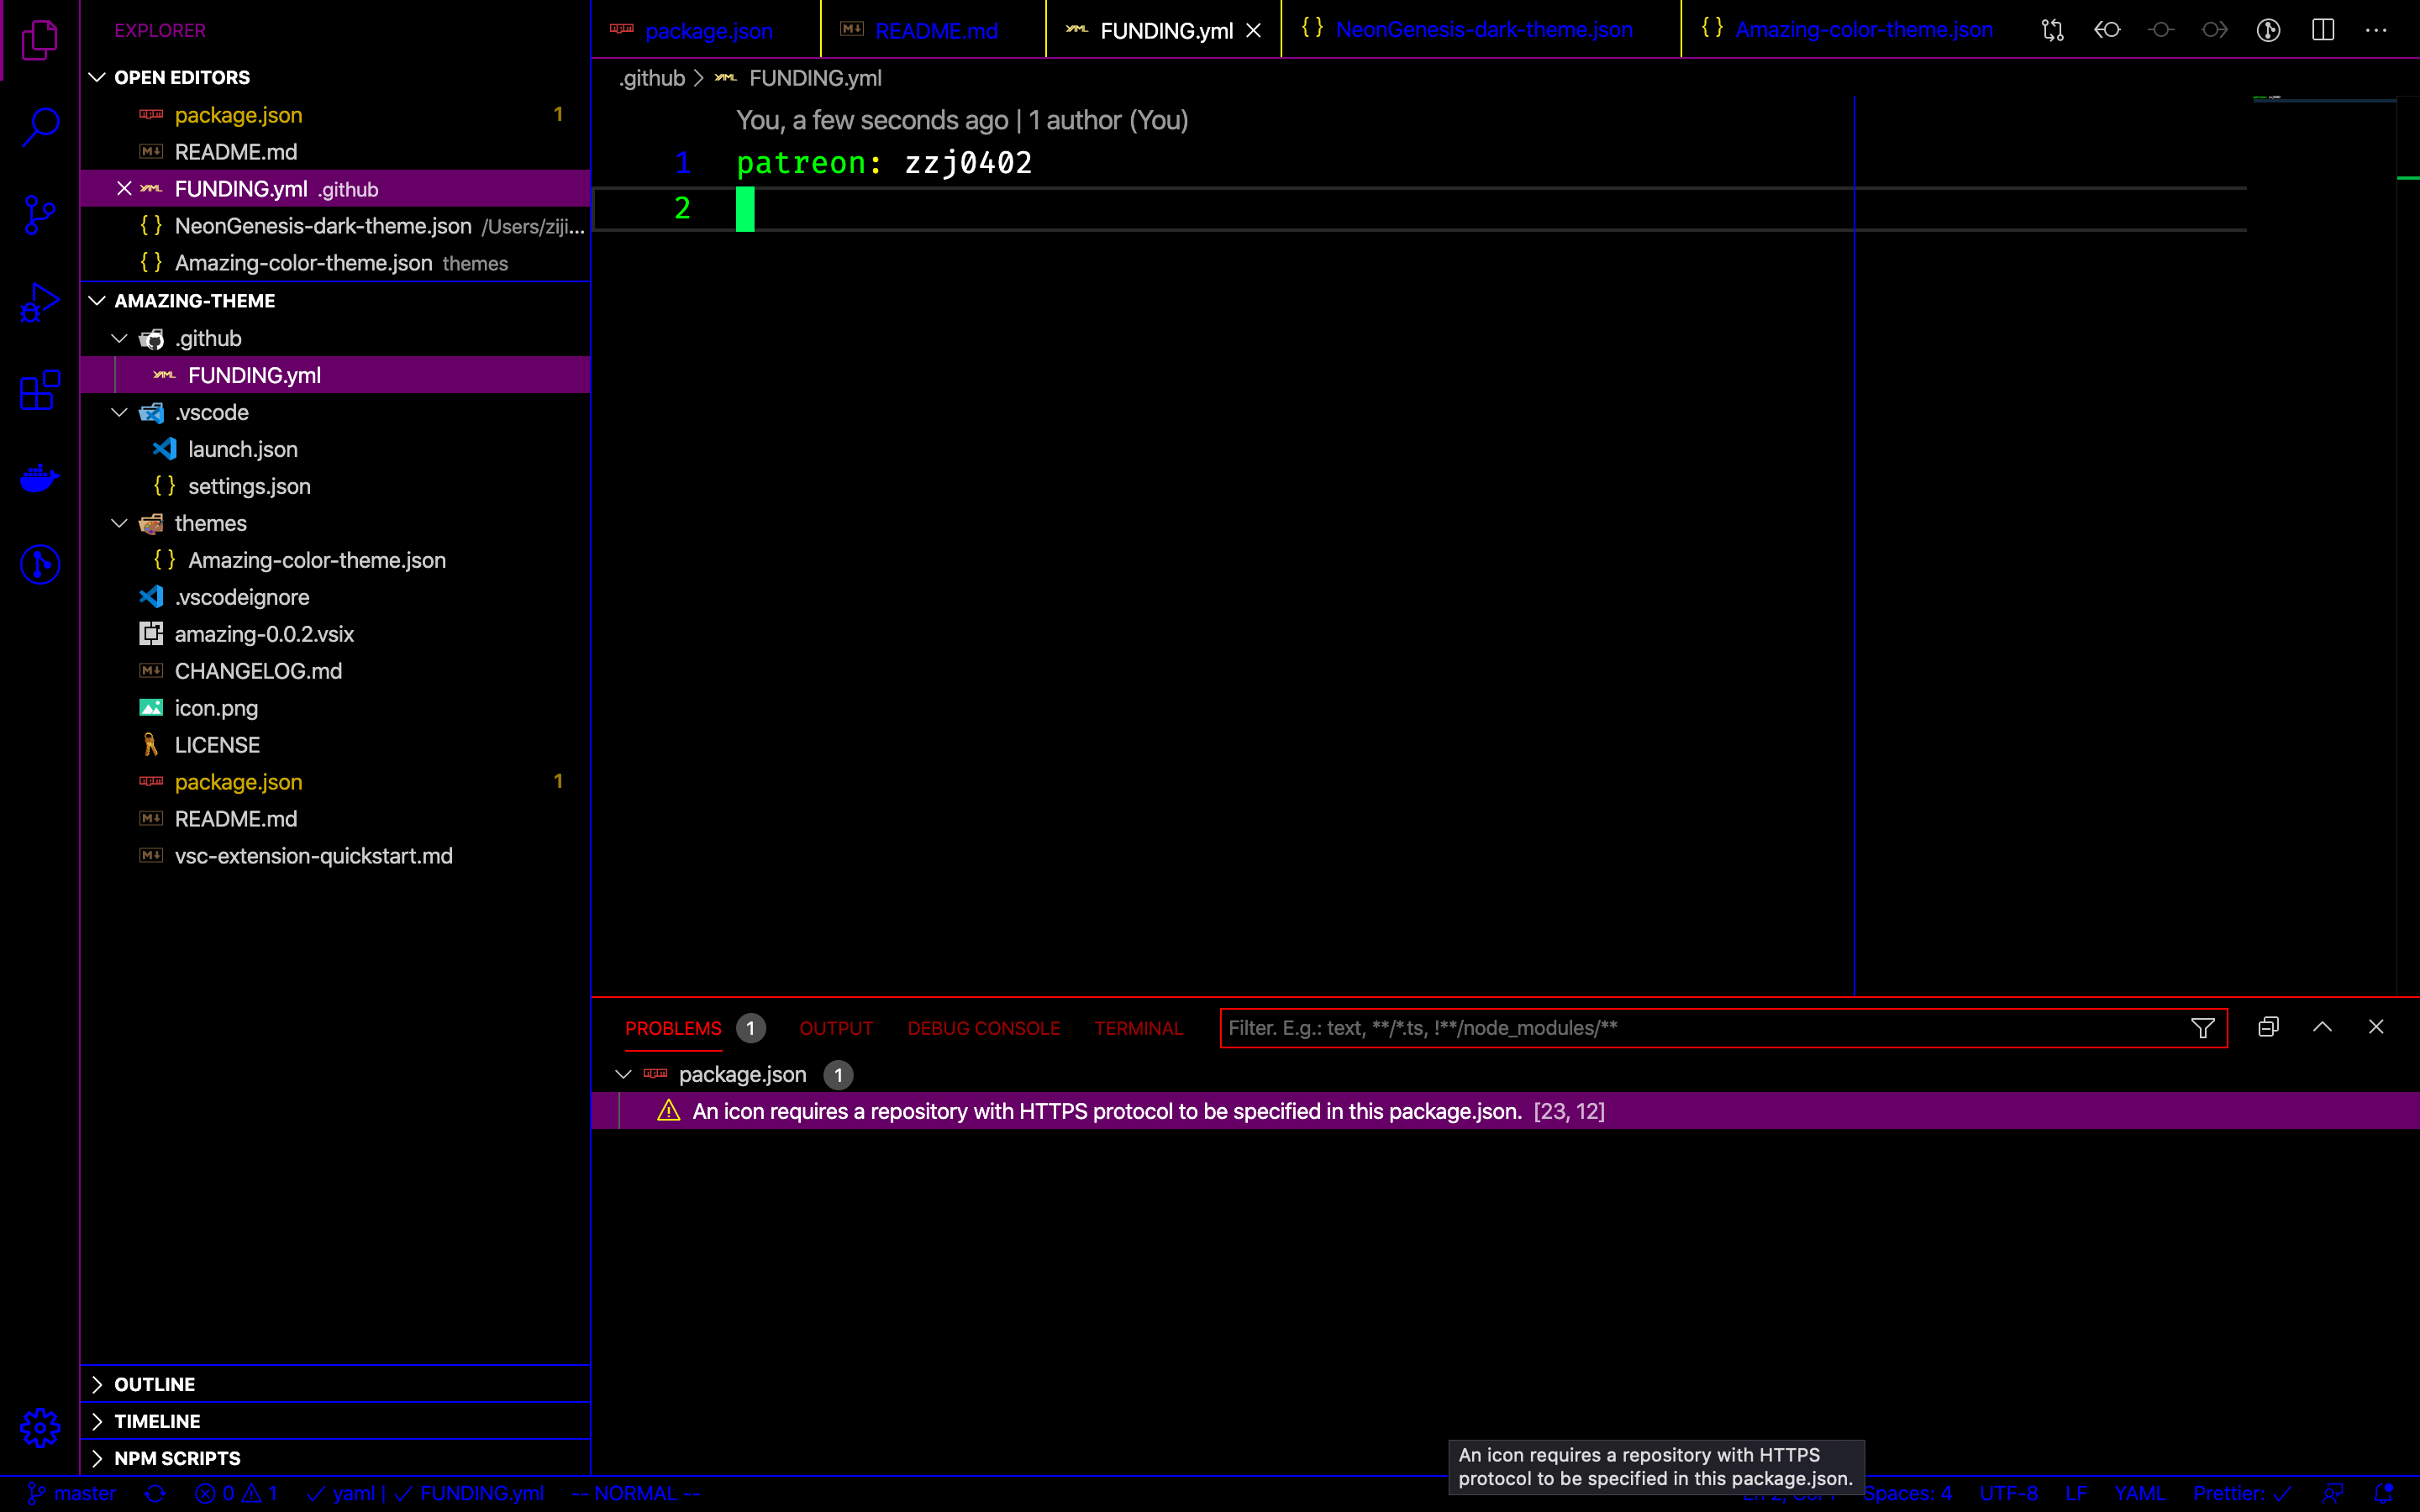Open the Source Control view
The image size is (2420, 1512).
(40, 214)
